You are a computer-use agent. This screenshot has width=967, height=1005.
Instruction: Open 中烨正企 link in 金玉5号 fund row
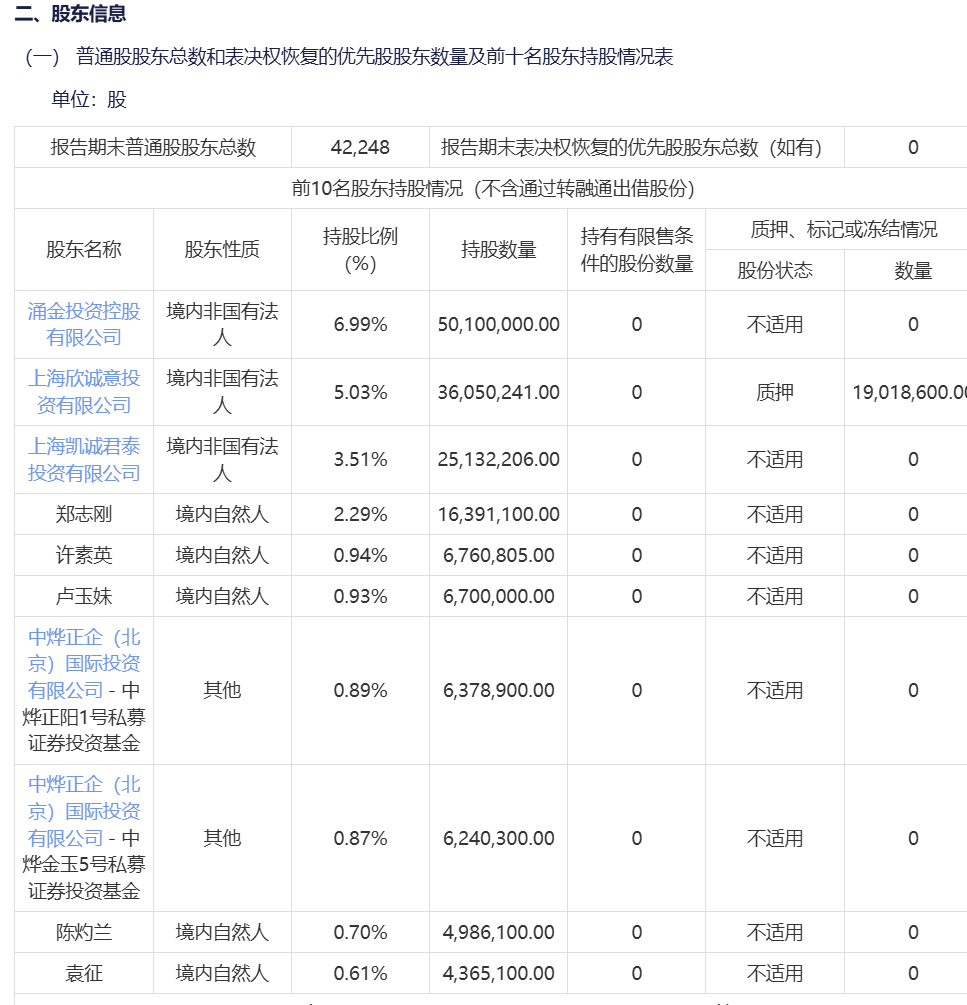pyautogui.click(x=84, y=811)
